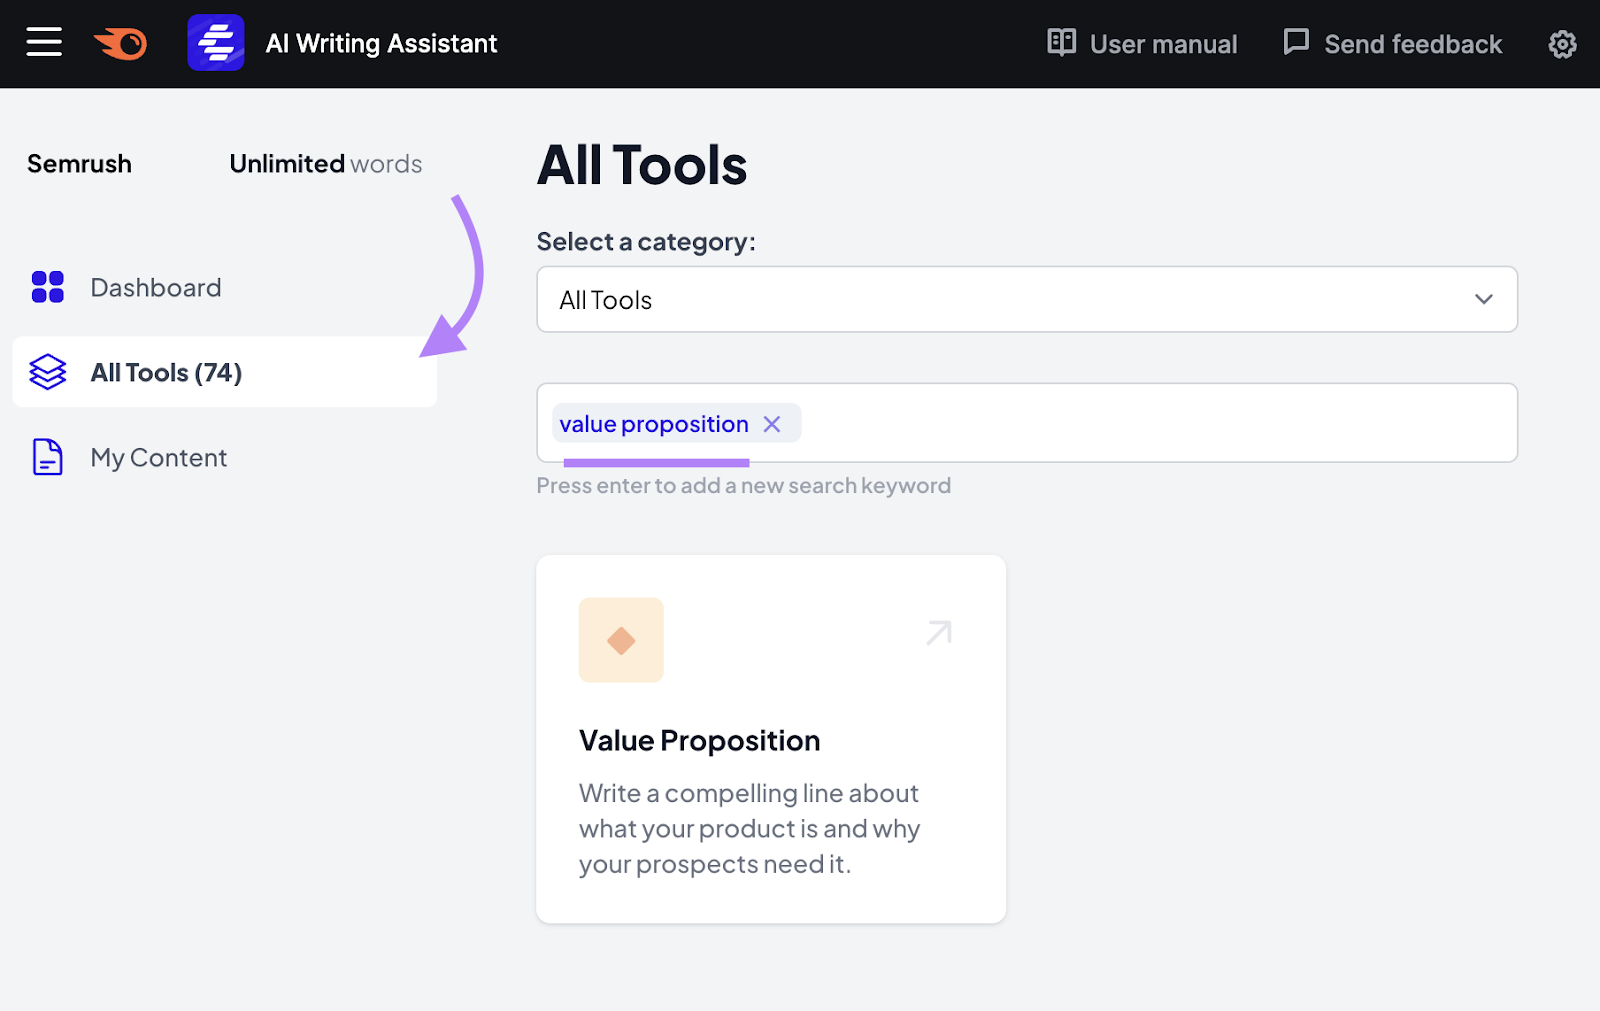Open the Value Proposition tool card arrow
The image size is (1600, 1011).
[936, 631]
